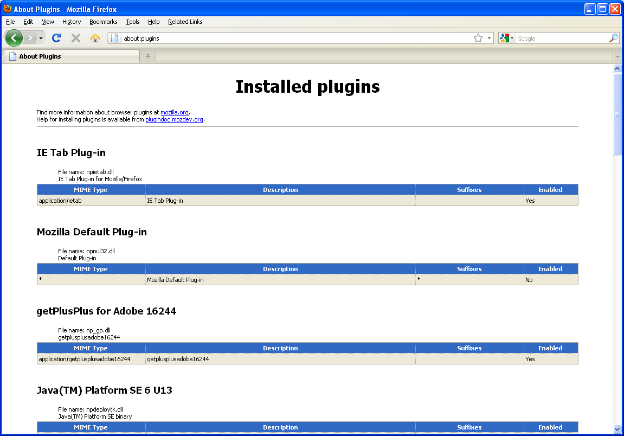This screenshot has height=436, width=624.
Task: Bookmark this page with the star icon
Action: coord(478,38)
